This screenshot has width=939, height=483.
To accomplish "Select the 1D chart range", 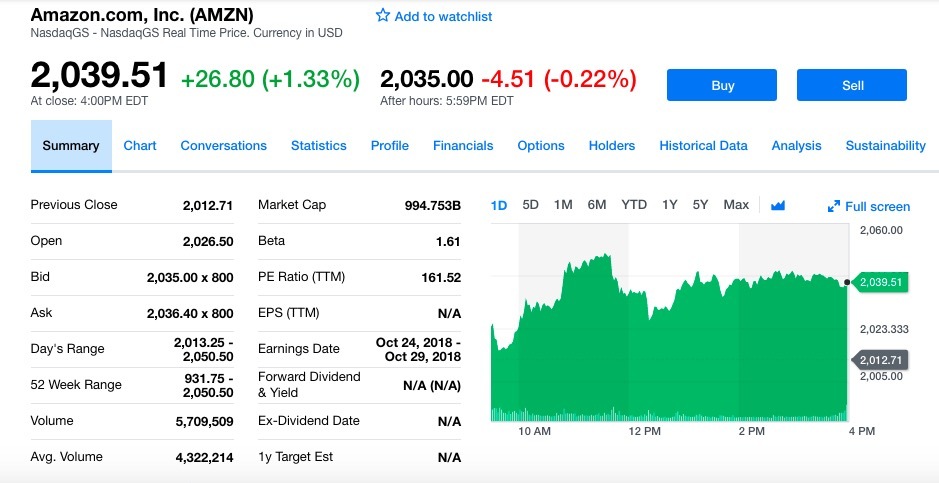I will click(x=499, y=205).
